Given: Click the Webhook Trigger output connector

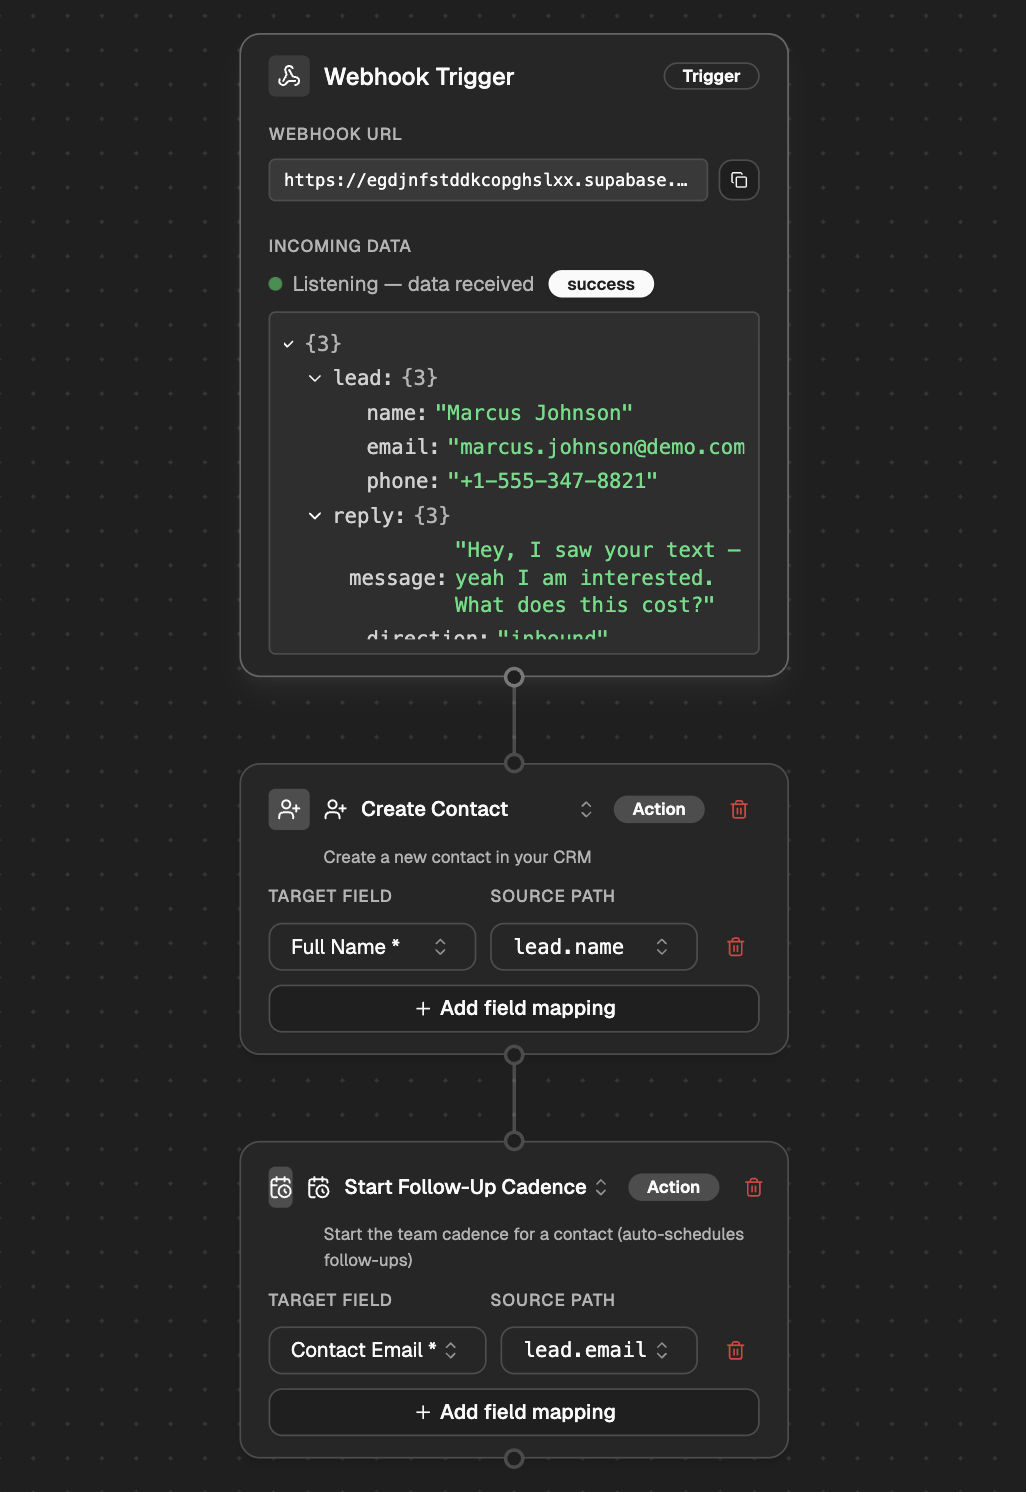Looking at the screenshot, I should (514, 677).
